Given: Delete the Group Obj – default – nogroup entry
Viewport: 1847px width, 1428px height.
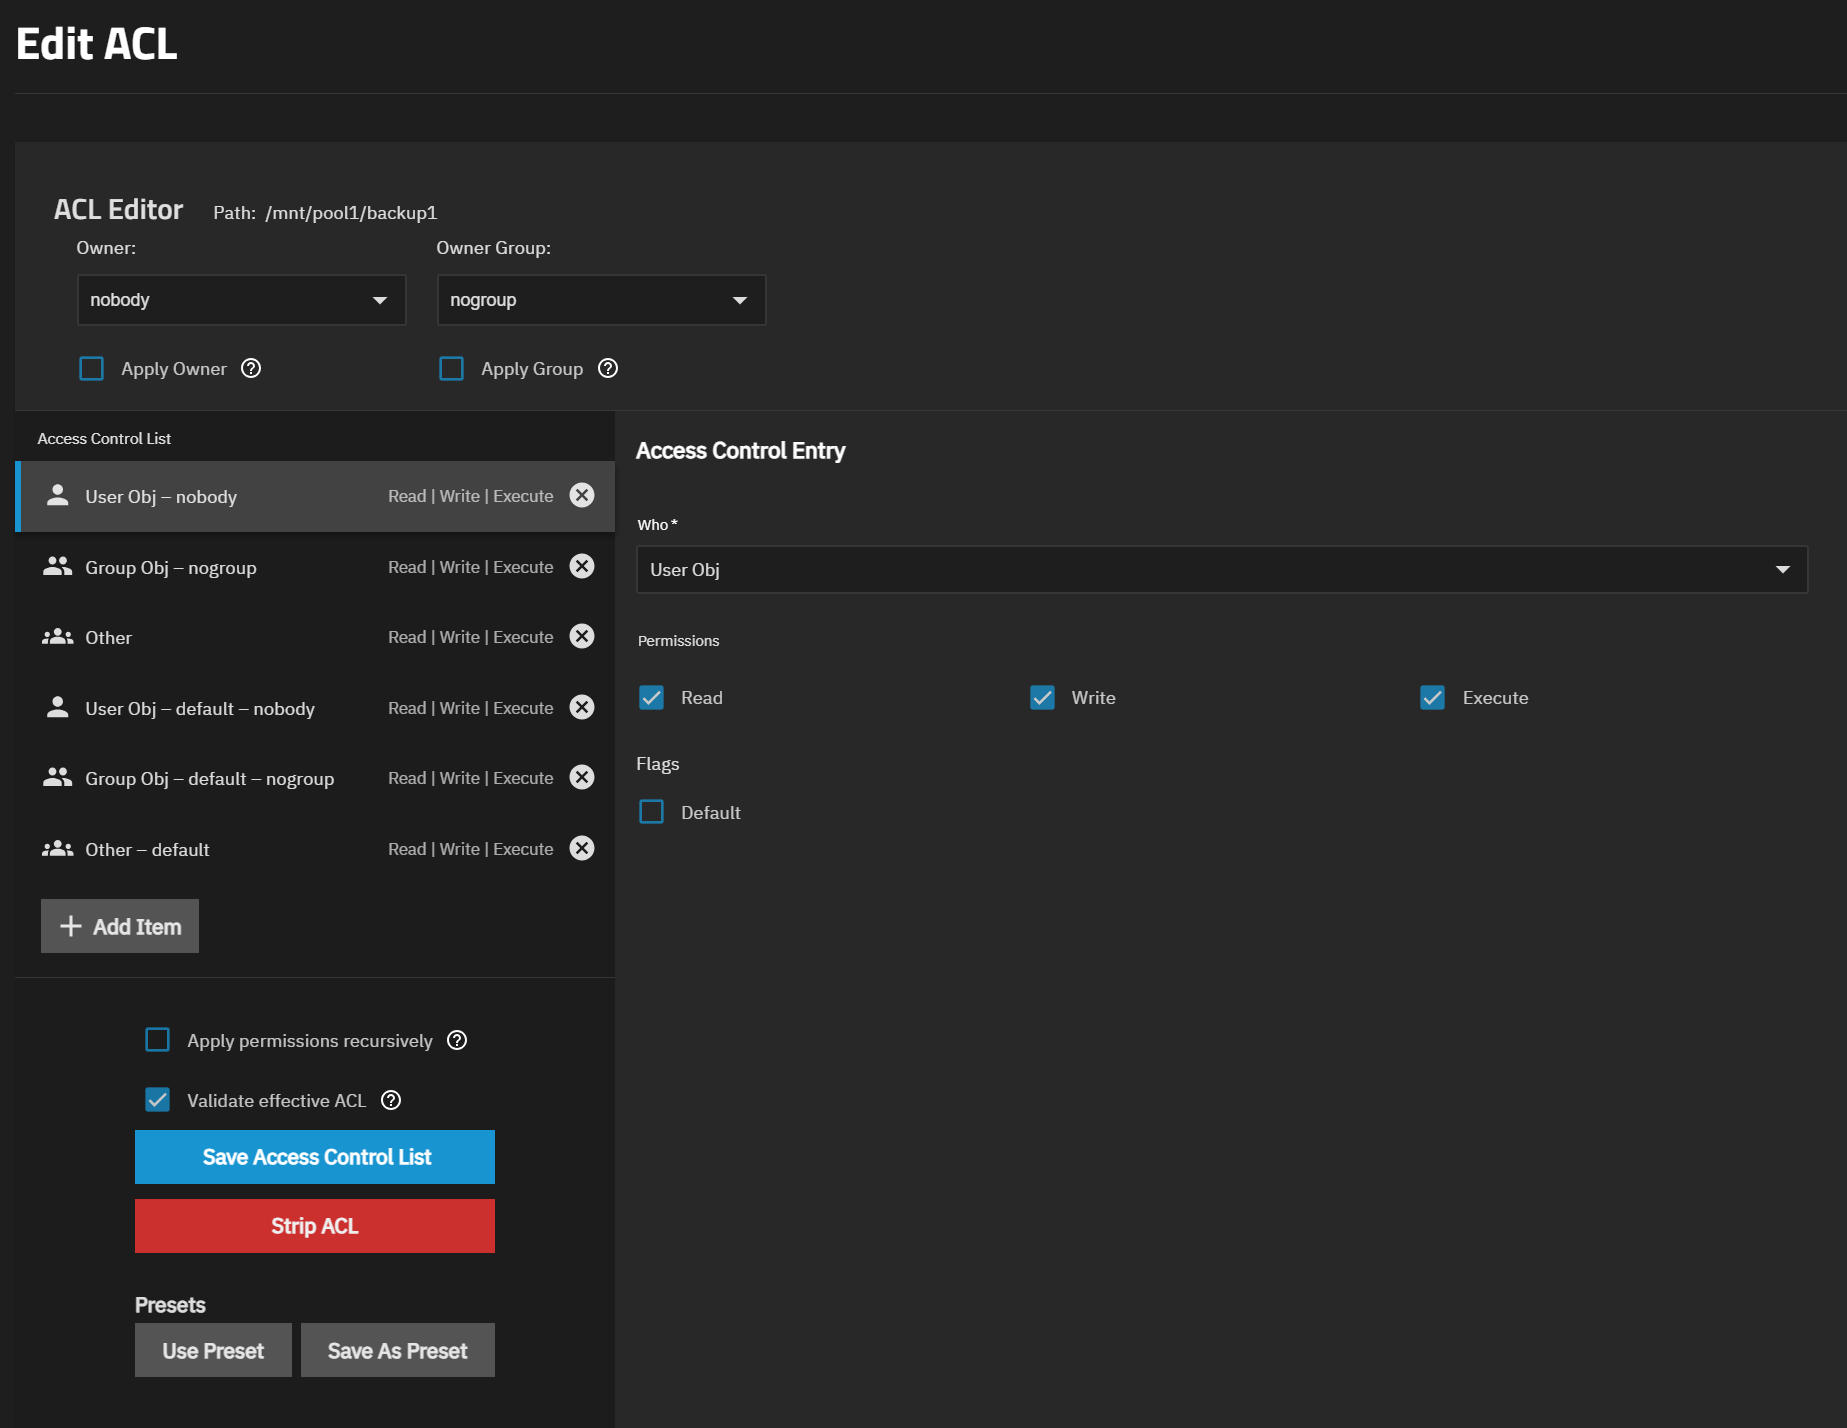Looking at the screenshot, I should [582, 778].
